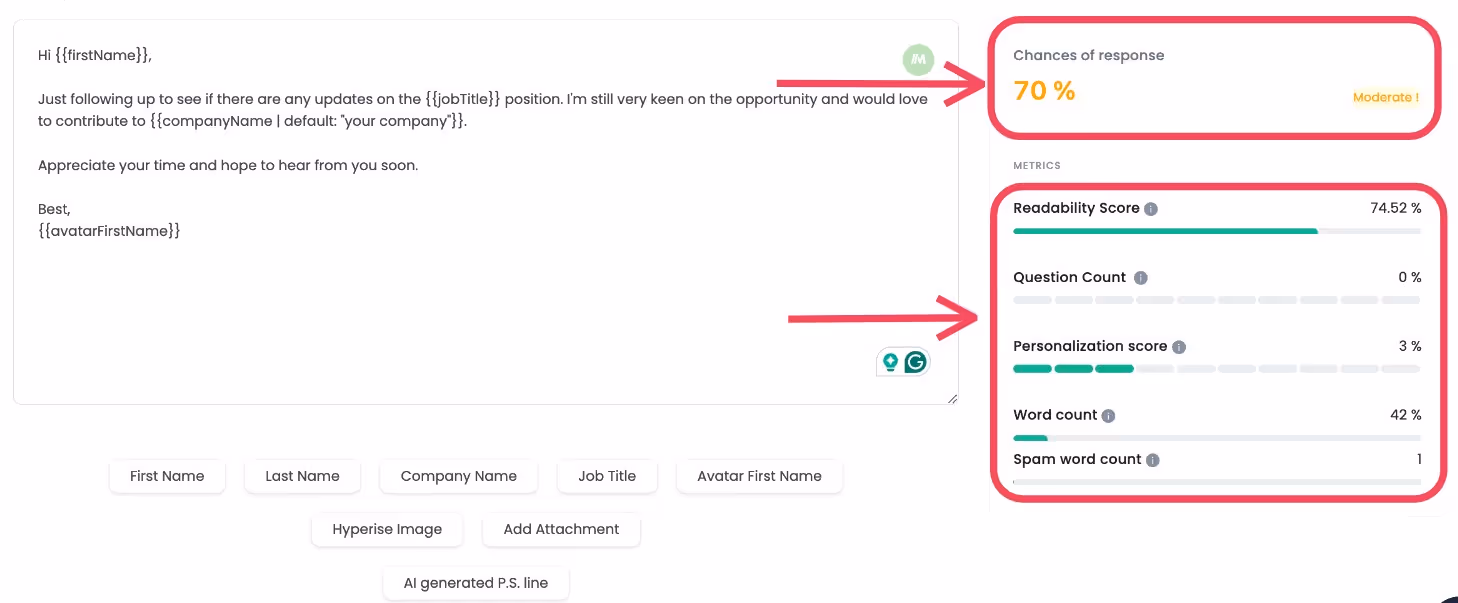Click the green M avatar badge
The height and width of the screenshot is (603, 1458).
click(917, 60)
